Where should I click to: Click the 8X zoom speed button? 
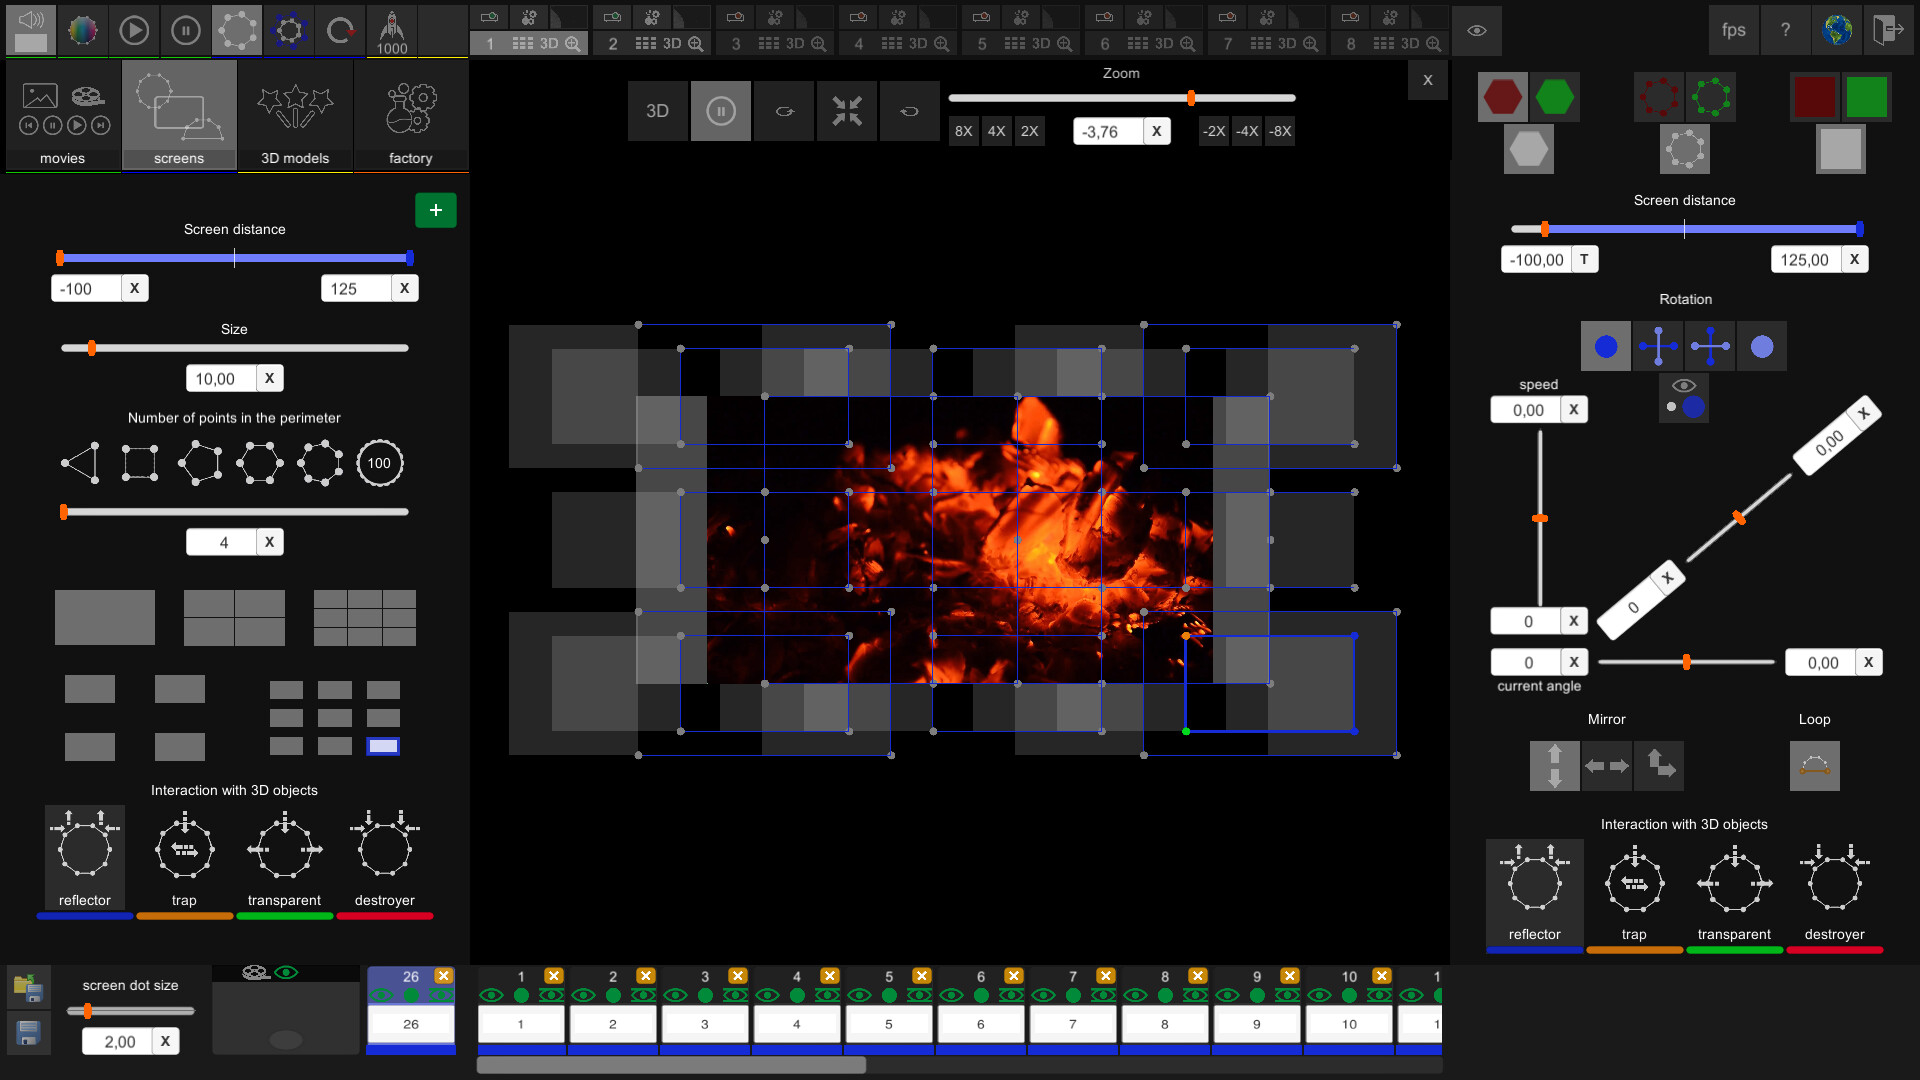tap(963, 131)
